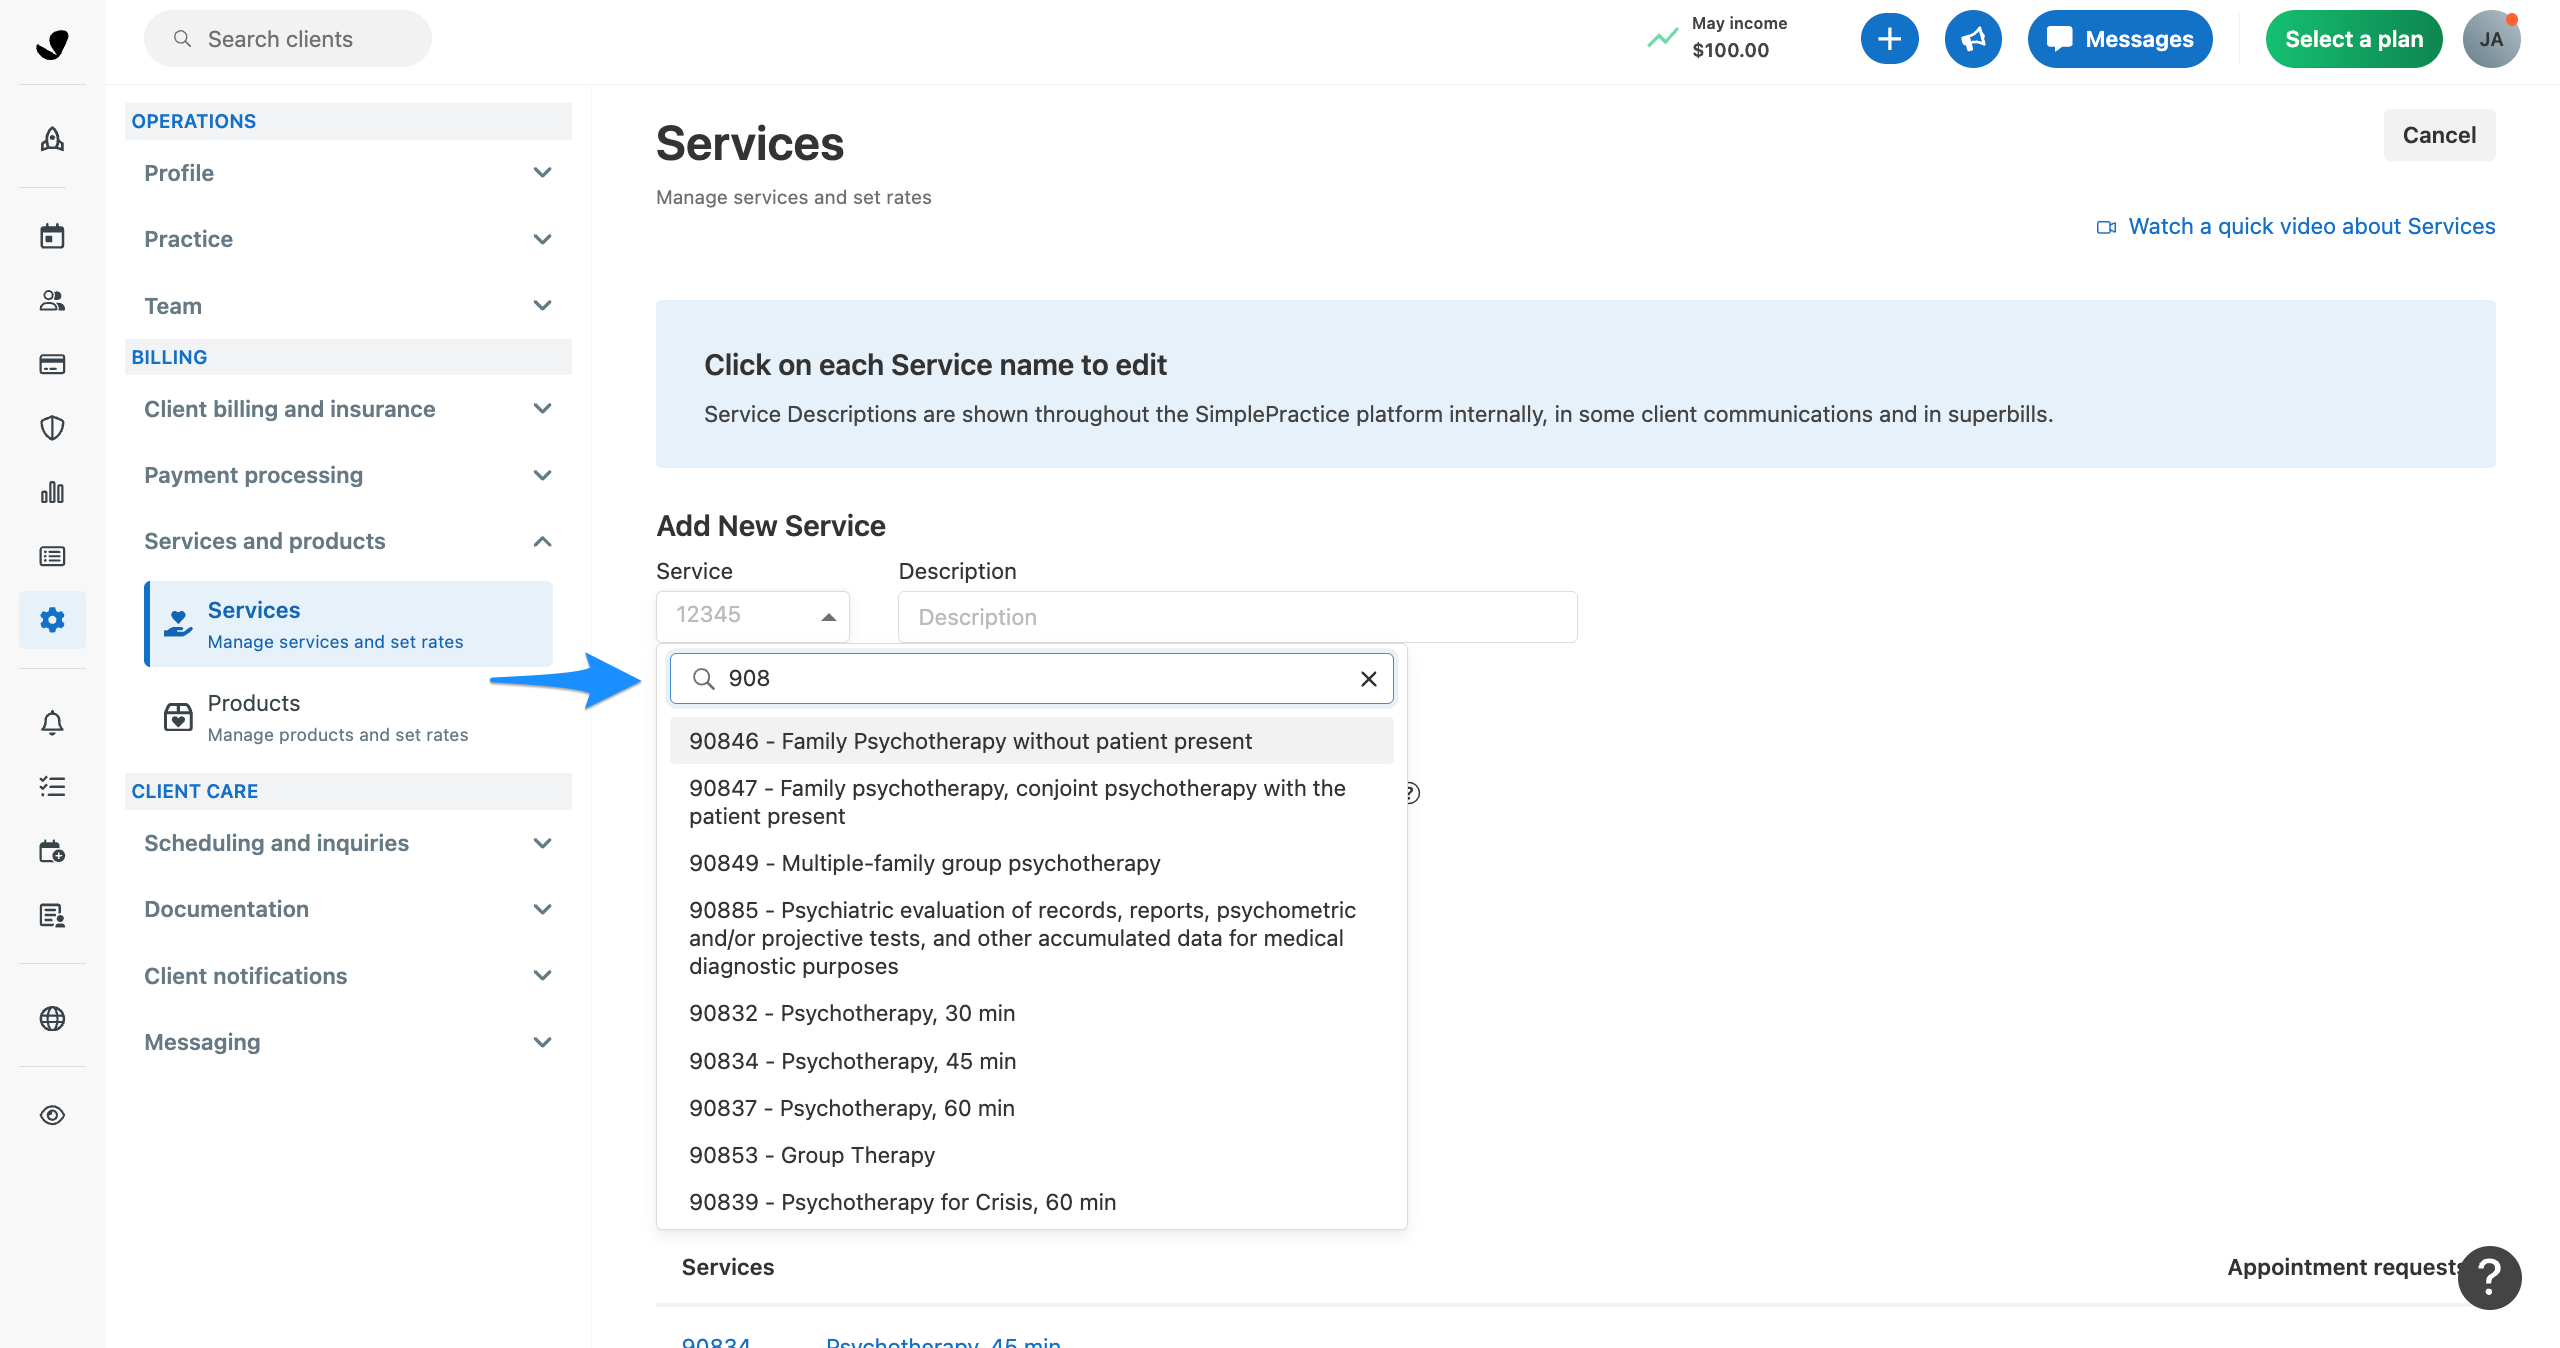Click the Services table column header
Image resolution: width=2560 pixels, height=1348 pixels.
[728, 1267]
